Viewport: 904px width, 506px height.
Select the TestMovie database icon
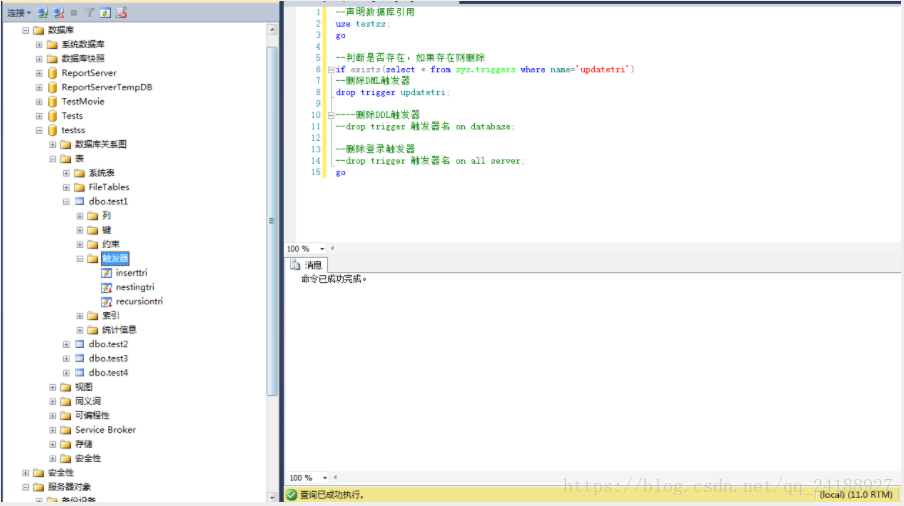coord(52,101)
